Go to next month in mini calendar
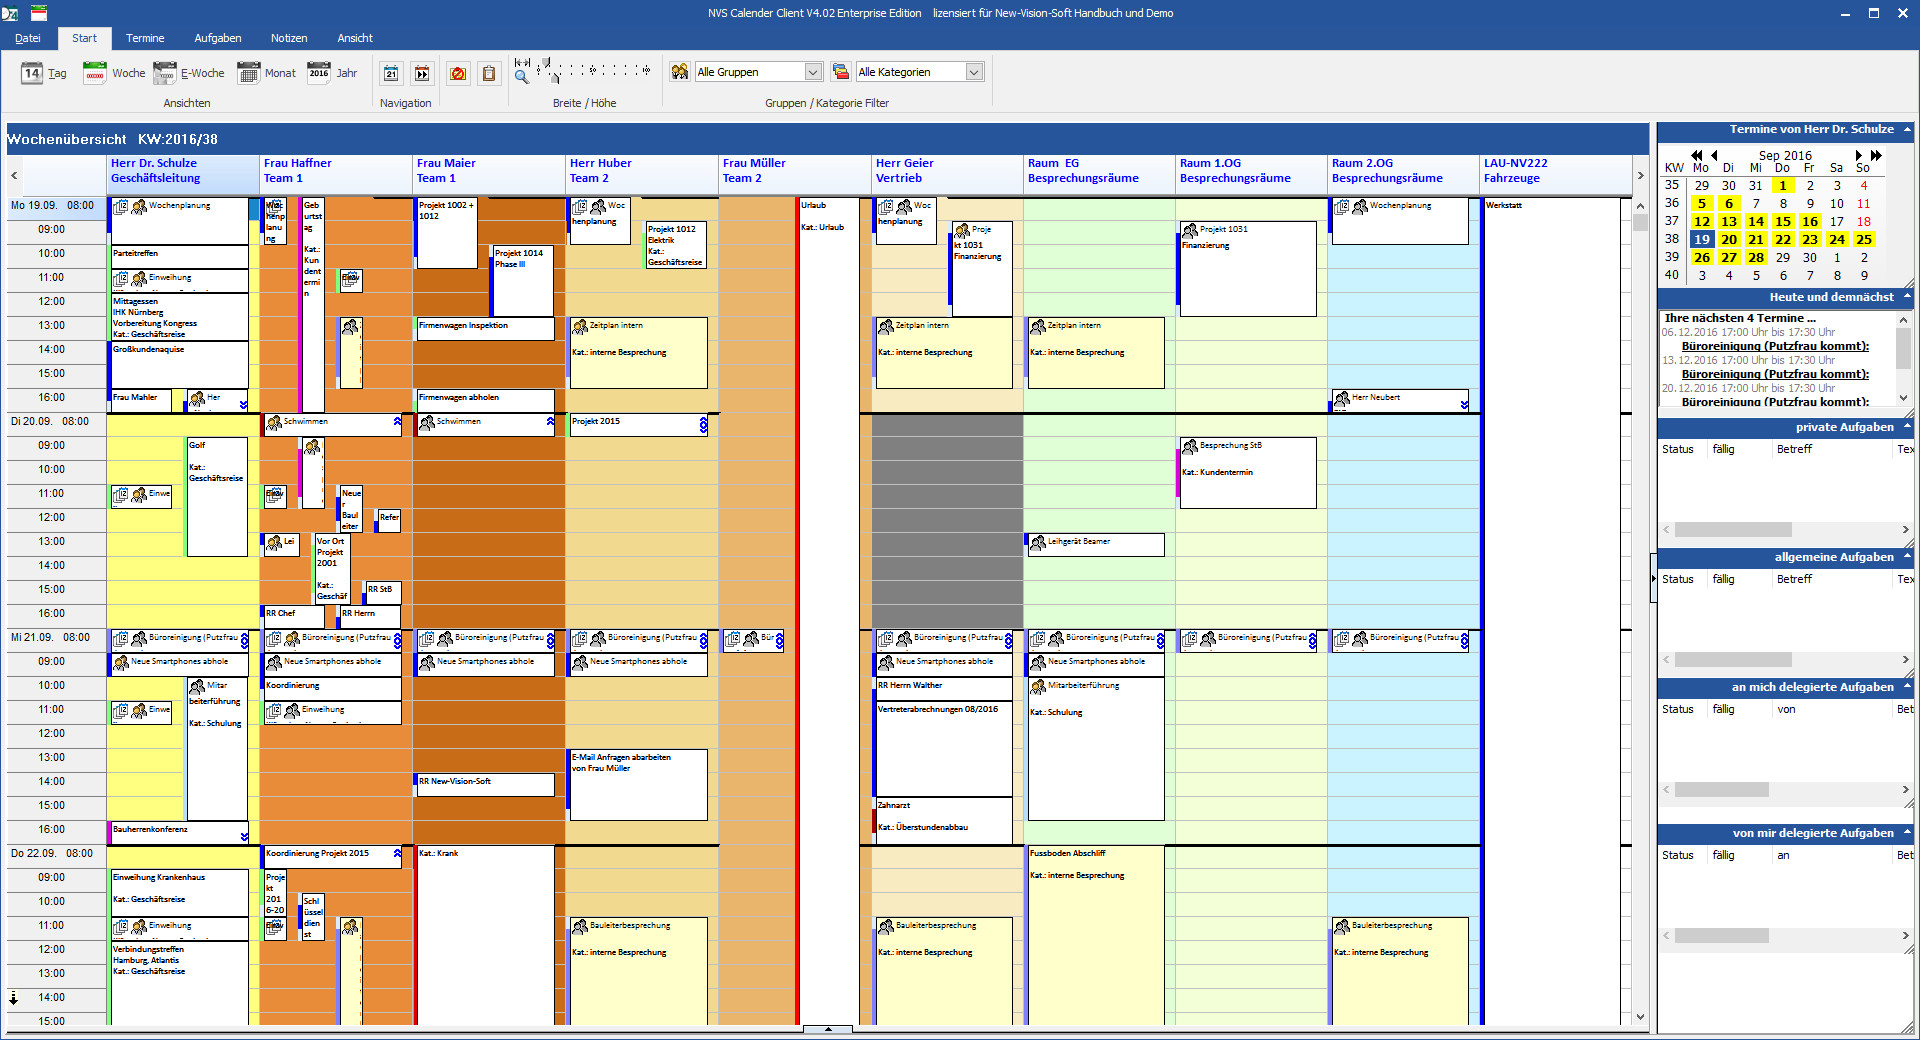Image resolution: width=1920 pixels, height=1040 pixels. tap(1859, 155)
